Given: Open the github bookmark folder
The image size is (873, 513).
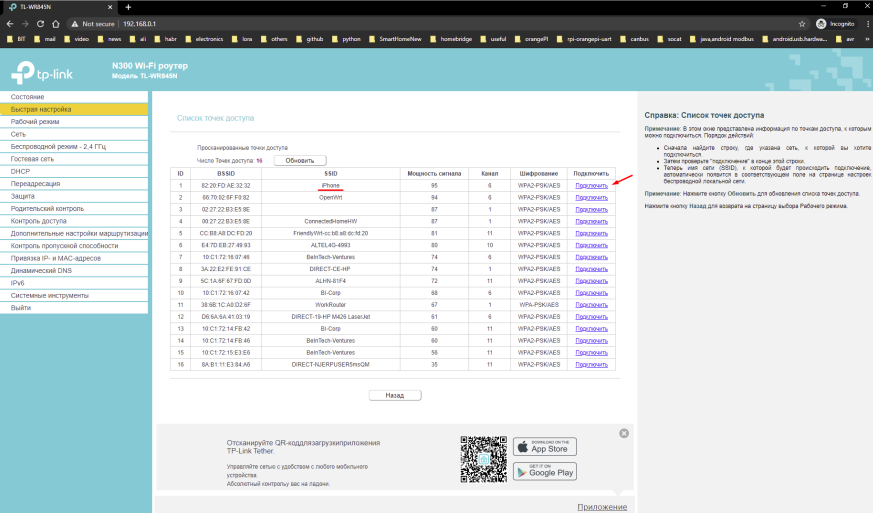Looking at the screenshot, I should point(310,39).
